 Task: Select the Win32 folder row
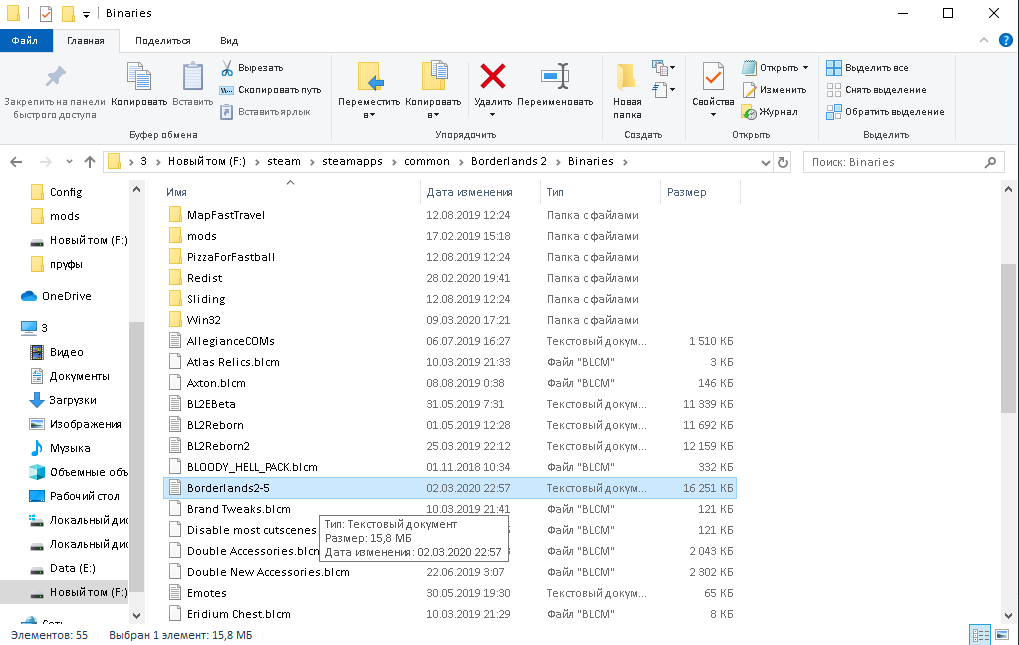click(x=450, y=320)
